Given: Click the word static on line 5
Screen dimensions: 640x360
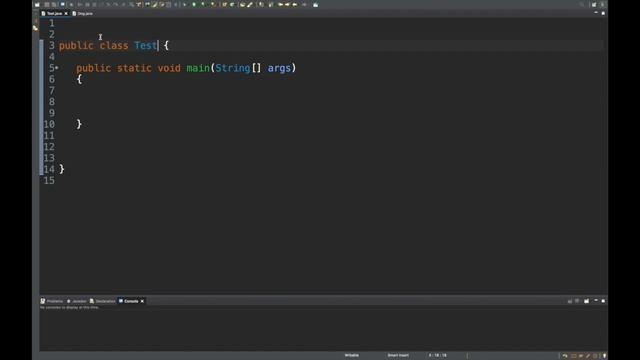Looking at the screenshot, I should [x=134, y=68].
